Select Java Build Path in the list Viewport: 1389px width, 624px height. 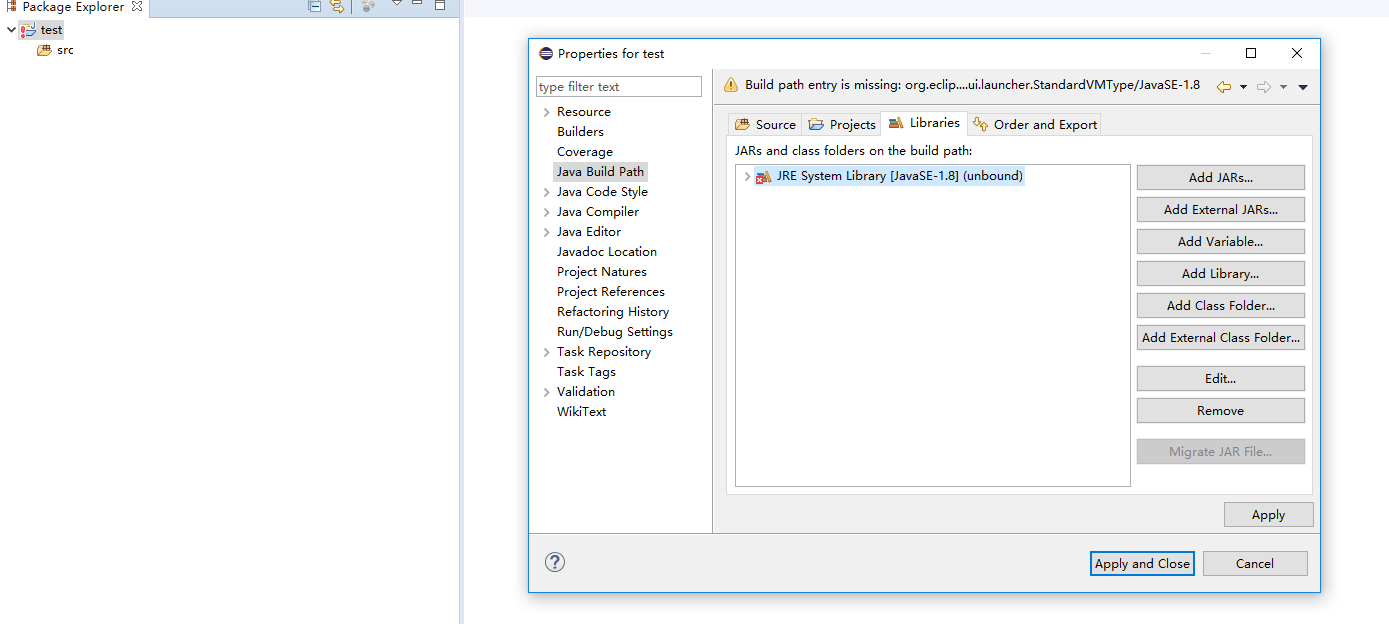600,172
